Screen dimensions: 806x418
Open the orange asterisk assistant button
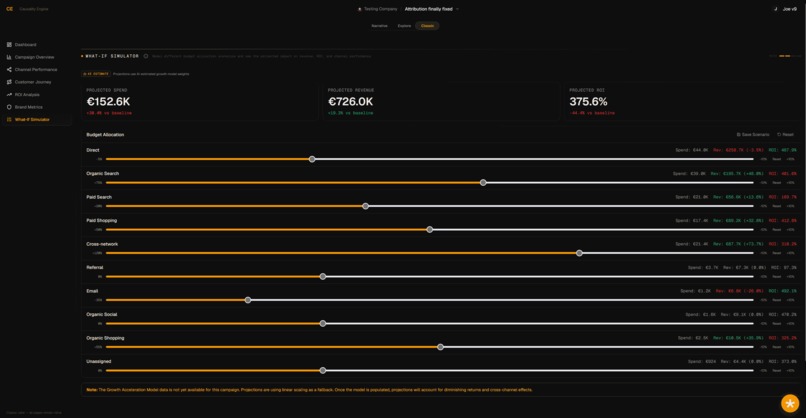click(x=790, y=403)
